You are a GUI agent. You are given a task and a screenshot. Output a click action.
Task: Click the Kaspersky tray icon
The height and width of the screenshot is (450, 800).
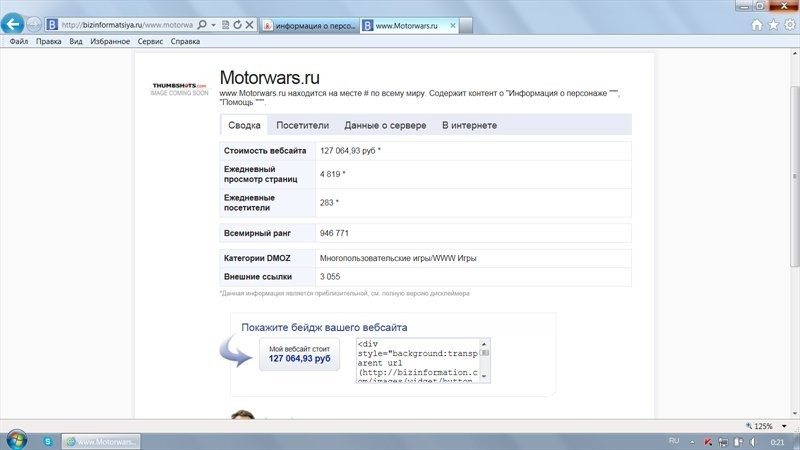point(708,442)
